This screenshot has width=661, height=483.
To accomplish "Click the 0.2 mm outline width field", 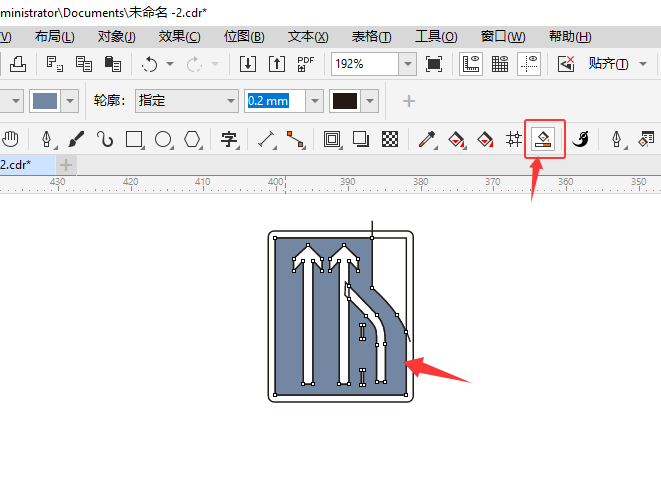I will point(274,101).
